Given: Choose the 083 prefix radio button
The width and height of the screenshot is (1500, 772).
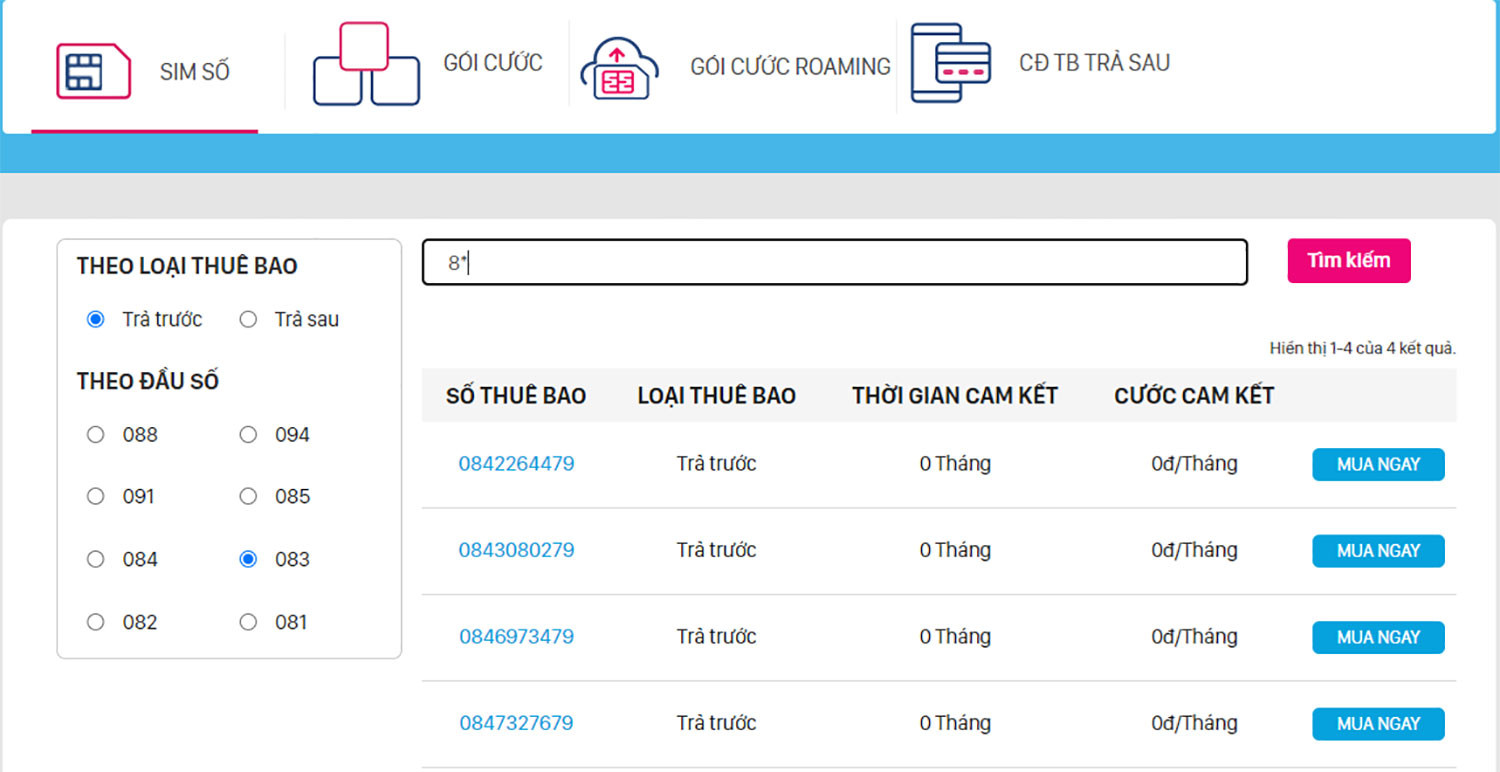Looking at the screenshot, I should pyautogui.click(x=248, y=559).
